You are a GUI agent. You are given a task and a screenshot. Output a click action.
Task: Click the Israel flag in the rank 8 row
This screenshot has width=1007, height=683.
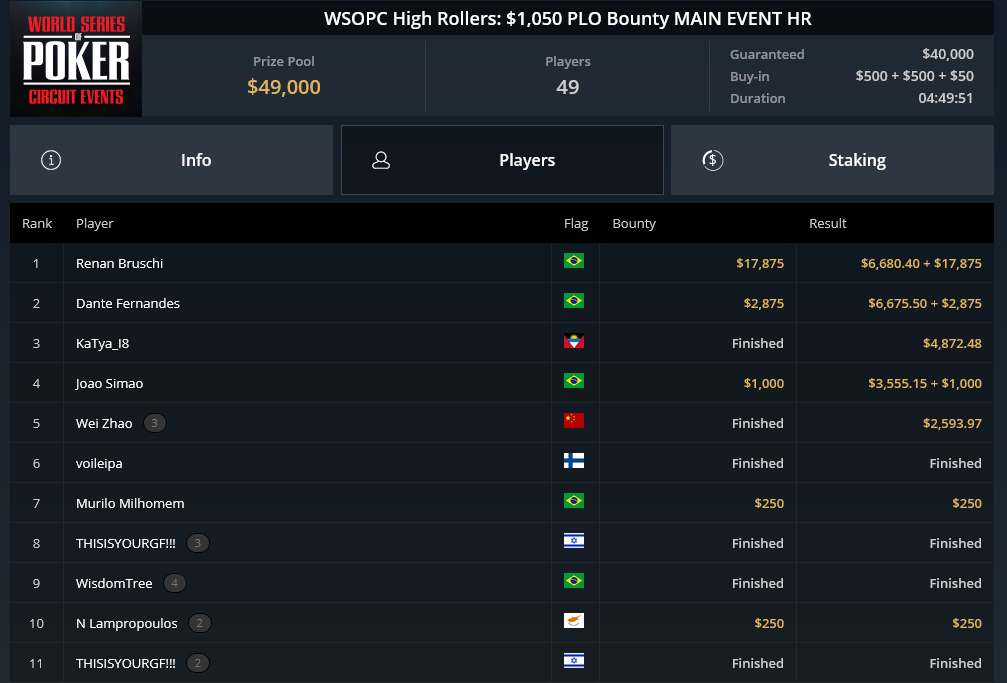click(574, 541)
